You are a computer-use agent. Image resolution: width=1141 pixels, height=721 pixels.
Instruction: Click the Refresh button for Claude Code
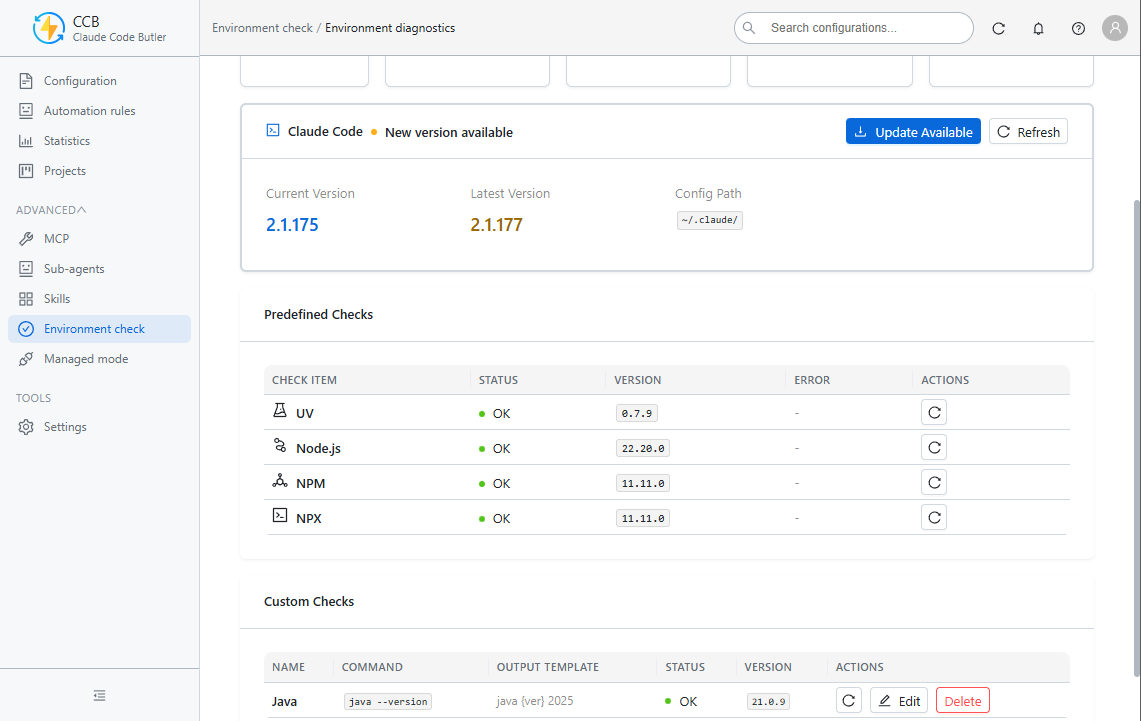tap(1028, 132)
